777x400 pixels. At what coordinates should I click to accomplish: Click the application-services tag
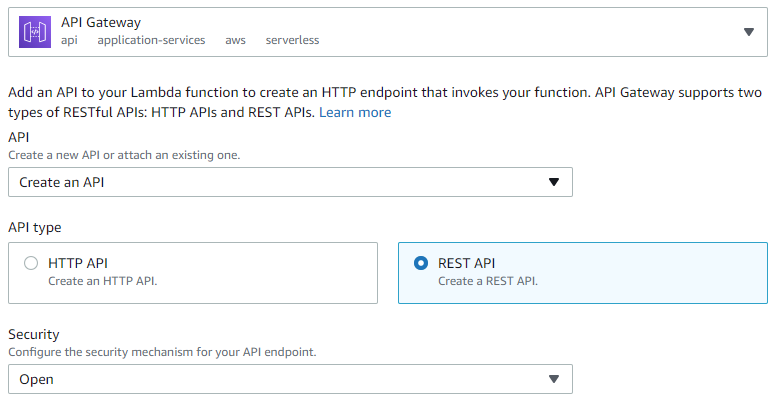click(x=151, y=41)
